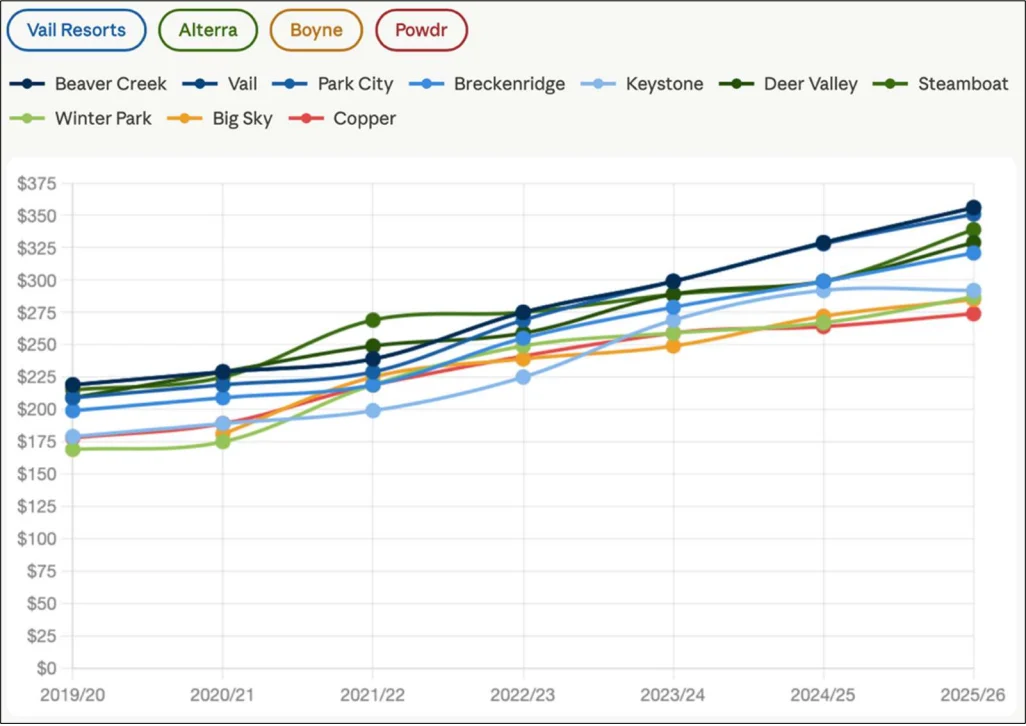Click the 2025/26 x-axis label
Screen dimensions: 1026x726
[973, 695]
